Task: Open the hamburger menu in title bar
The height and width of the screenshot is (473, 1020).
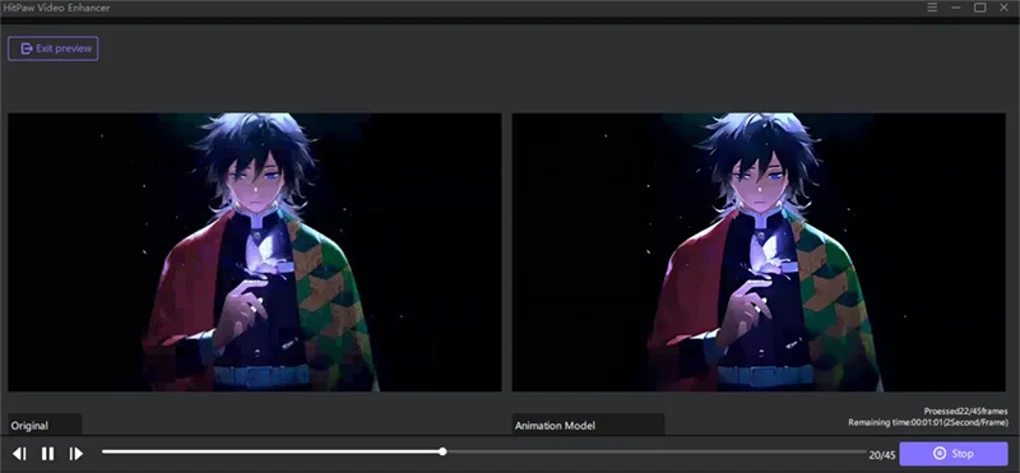Action: 932,7
